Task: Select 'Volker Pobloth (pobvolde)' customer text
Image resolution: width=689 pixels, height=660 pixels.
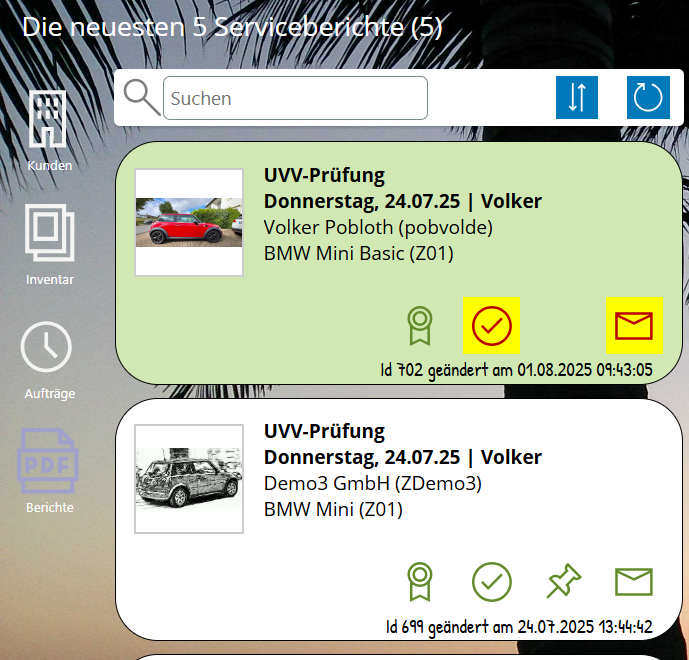Action: point(378,228)
